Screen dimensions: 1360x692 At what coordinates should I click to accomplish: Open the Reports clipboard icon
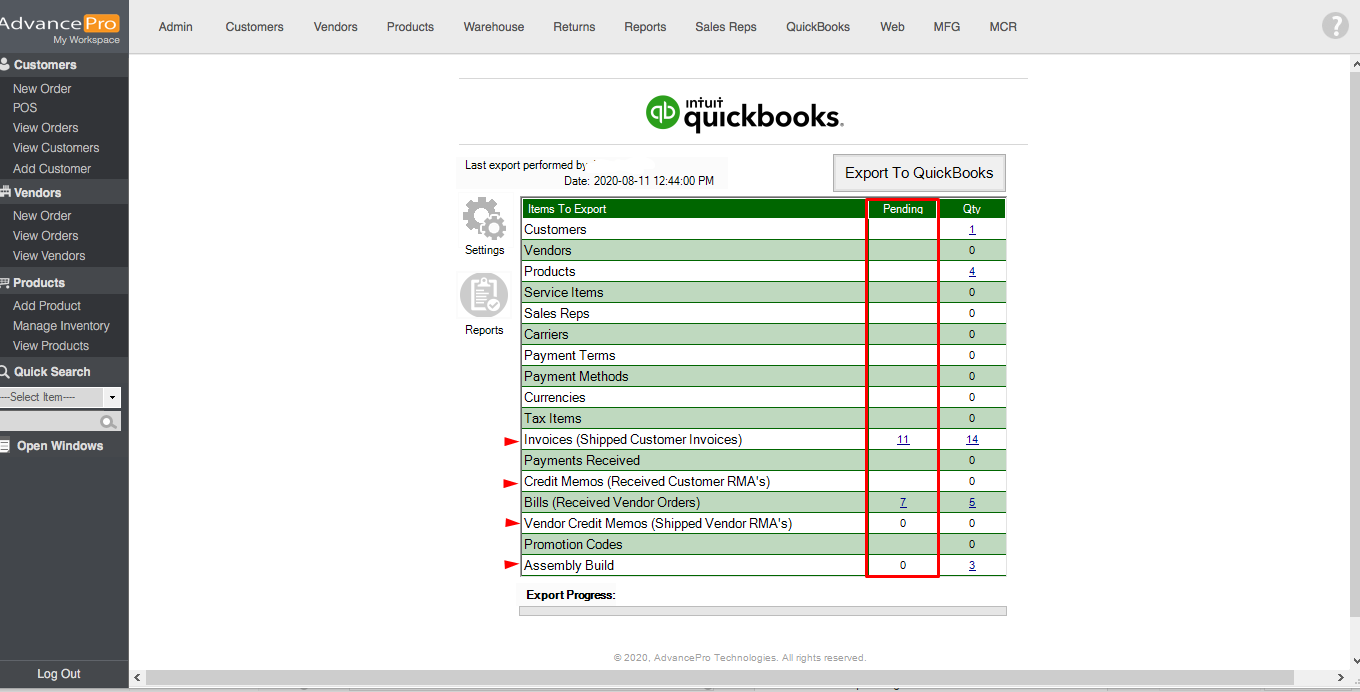coord(484,296)
